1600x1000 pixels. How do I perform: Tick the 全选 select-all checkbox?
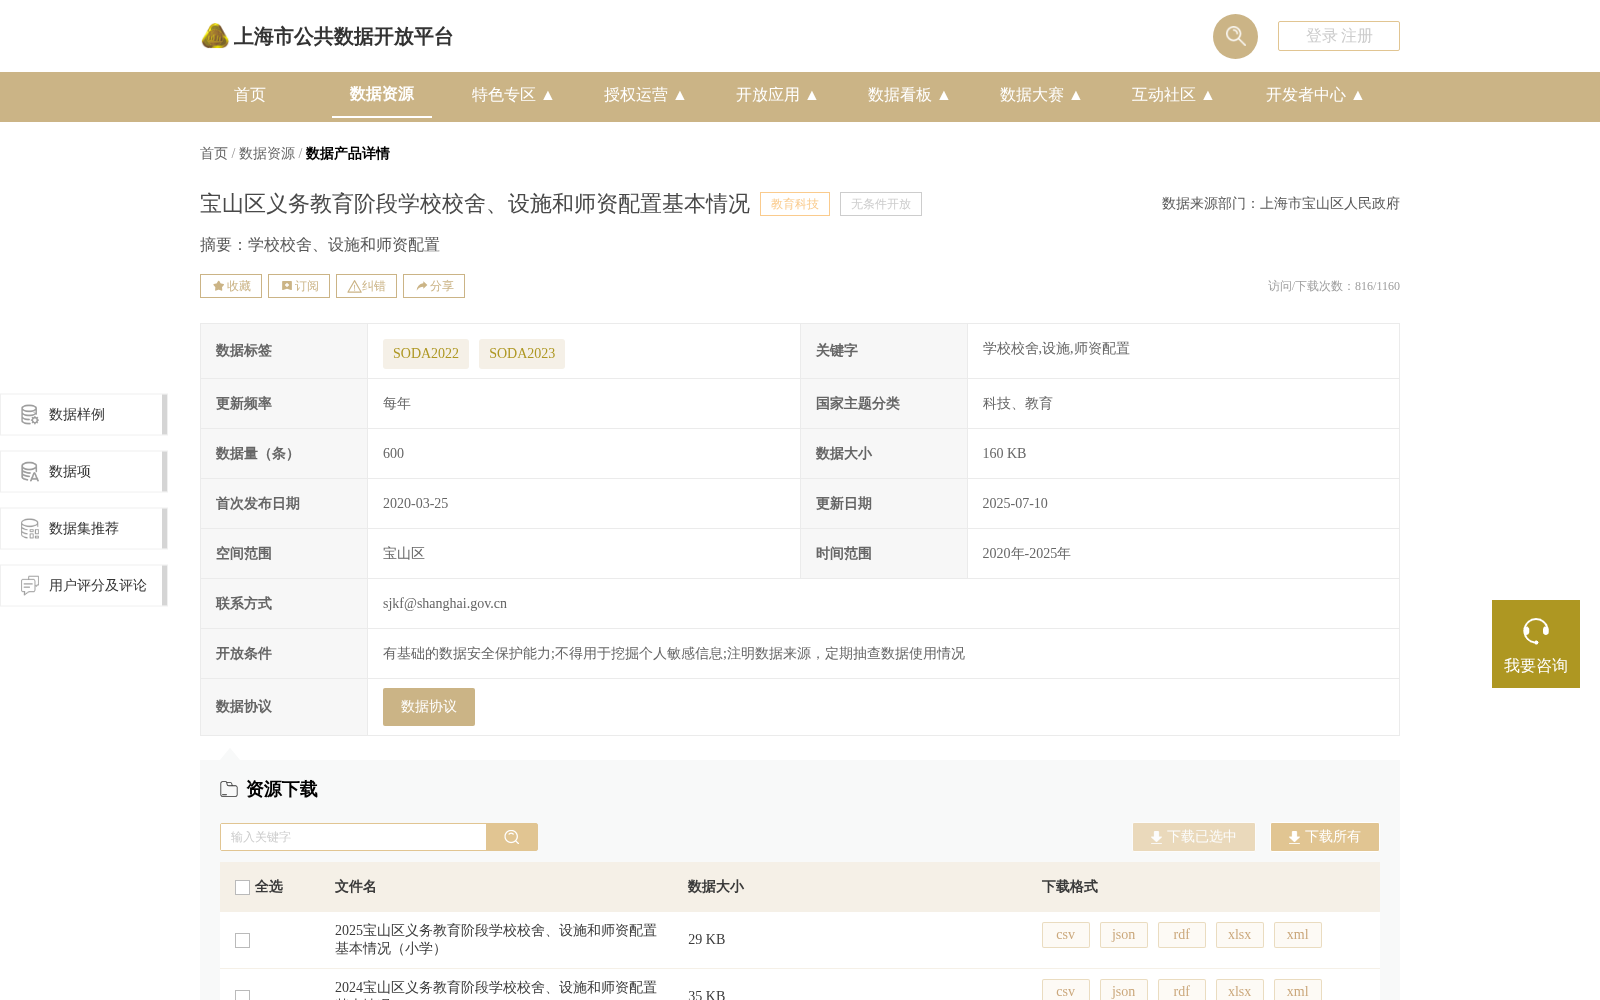point(242,887)
